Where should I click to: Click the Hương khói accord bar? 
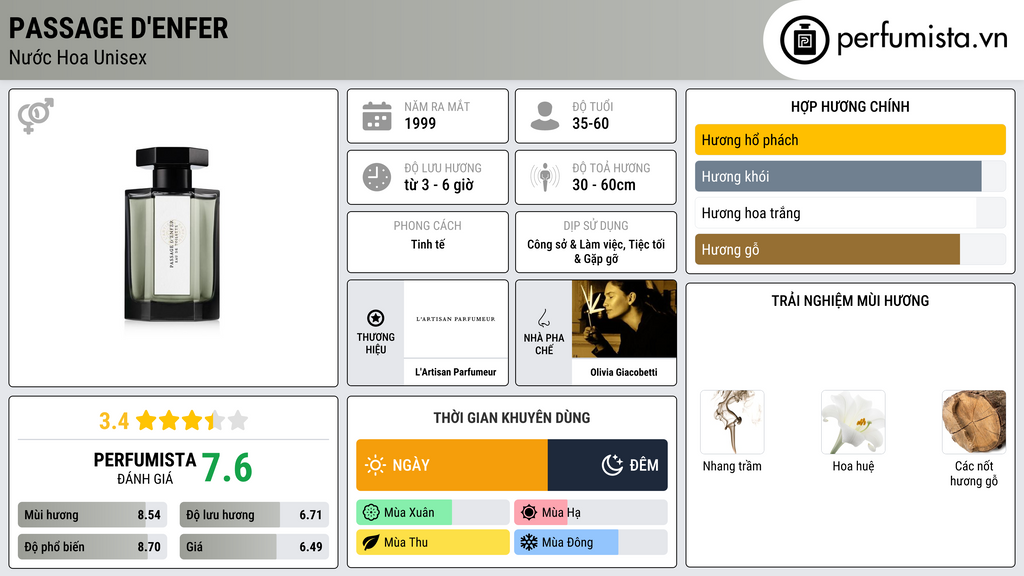click(850, 176)
